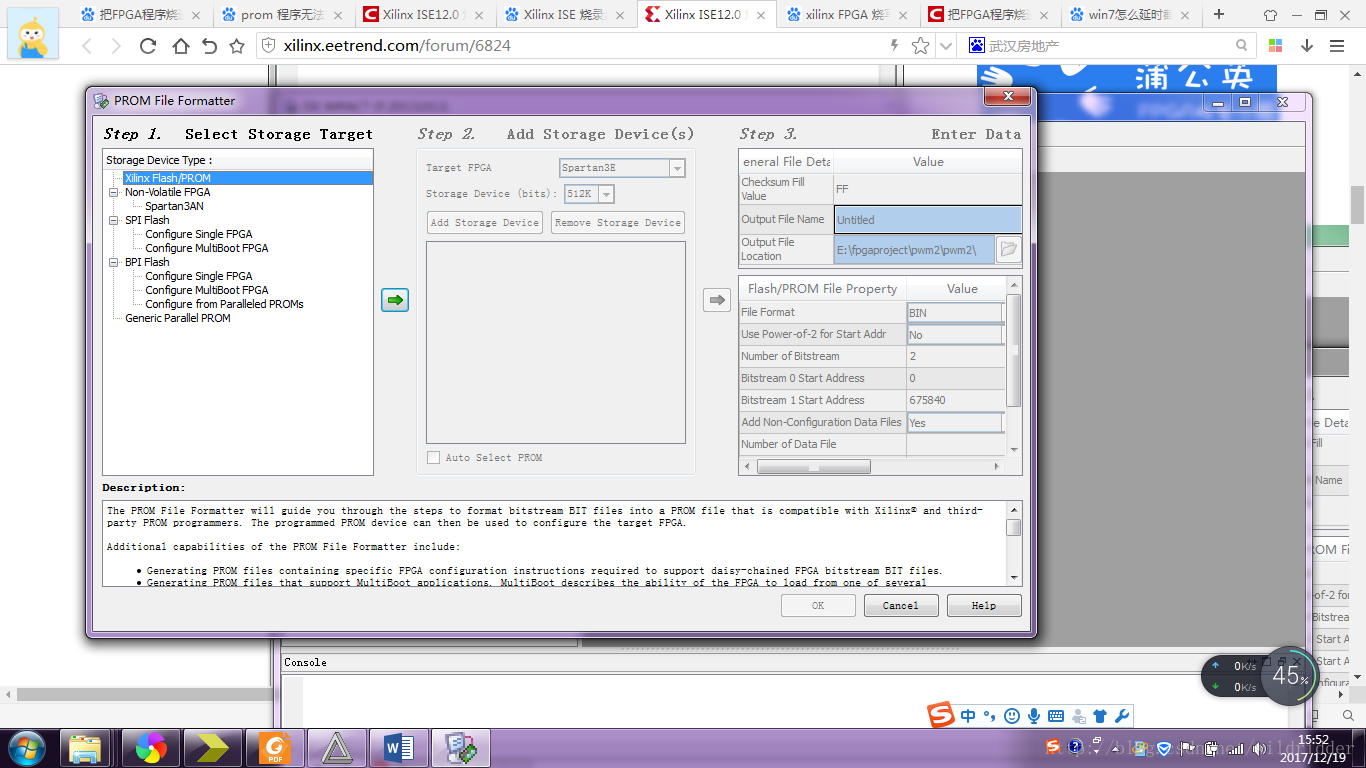Click the OK button
Viewport: 1366px width, 768px height.
(x=818, y=605)
